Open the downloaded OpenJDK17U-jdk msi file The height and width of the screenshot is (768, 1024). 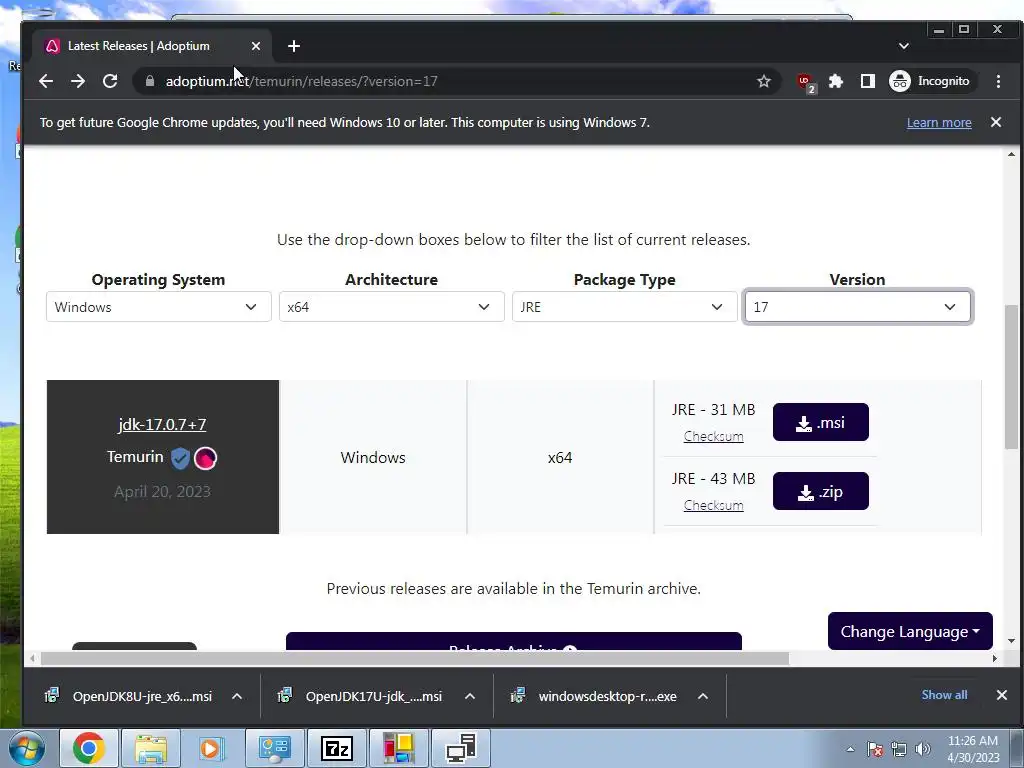pyautogui.click(x=362, y=696)
